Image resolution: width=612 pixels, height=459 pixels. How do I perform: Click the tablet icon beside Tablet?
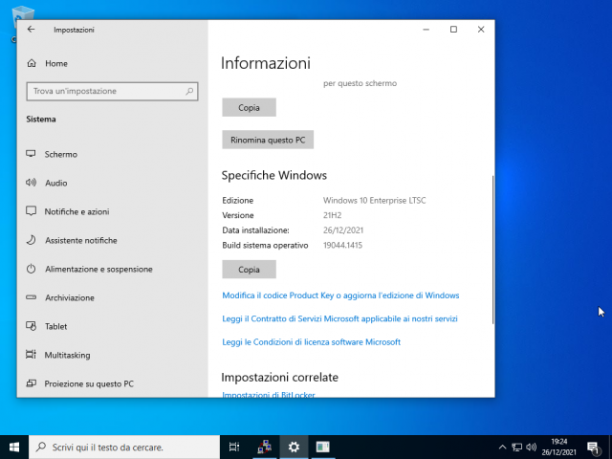[x=31, y=326]
